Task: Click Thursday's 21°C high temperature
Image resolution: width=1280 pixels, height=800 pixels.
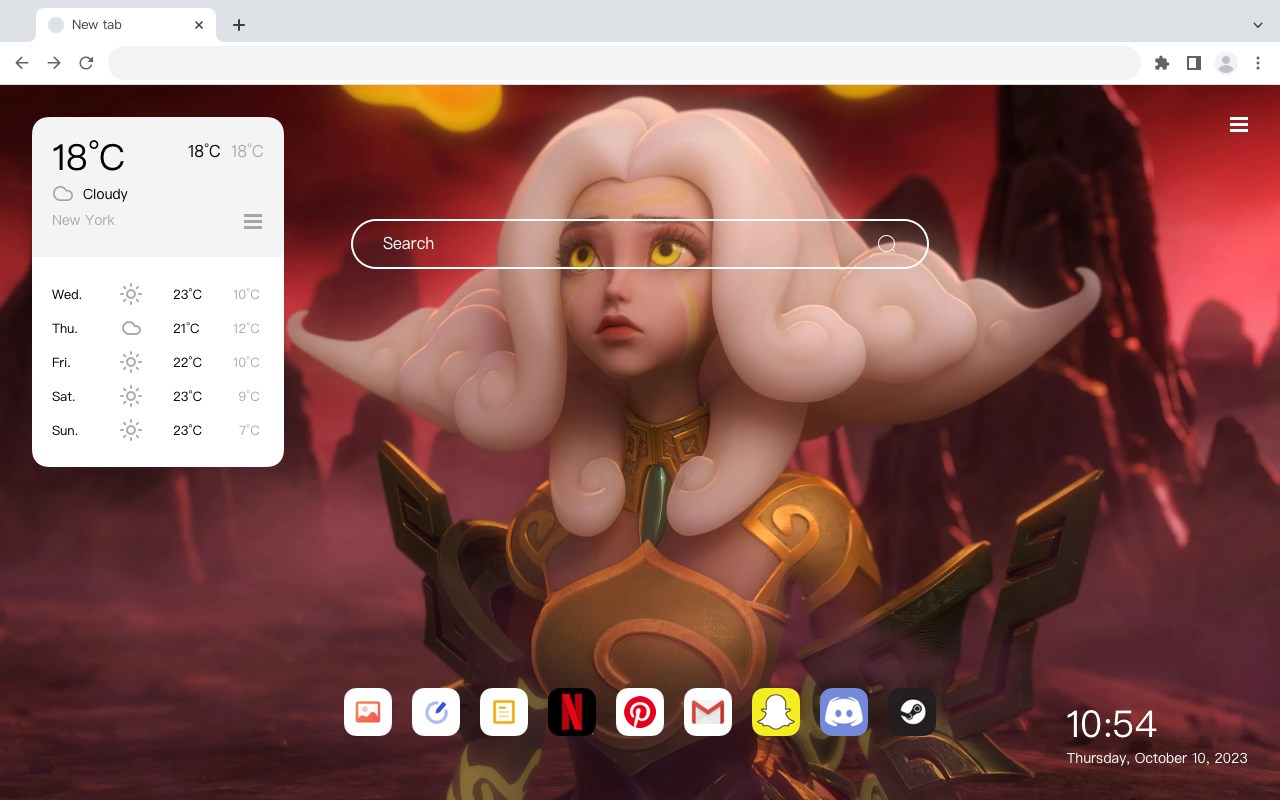Action: click(x=187, y=328)
